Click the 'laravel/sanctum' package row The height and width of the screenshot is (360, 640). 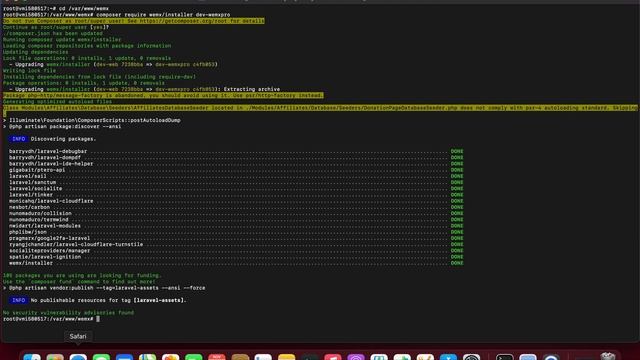236,182
